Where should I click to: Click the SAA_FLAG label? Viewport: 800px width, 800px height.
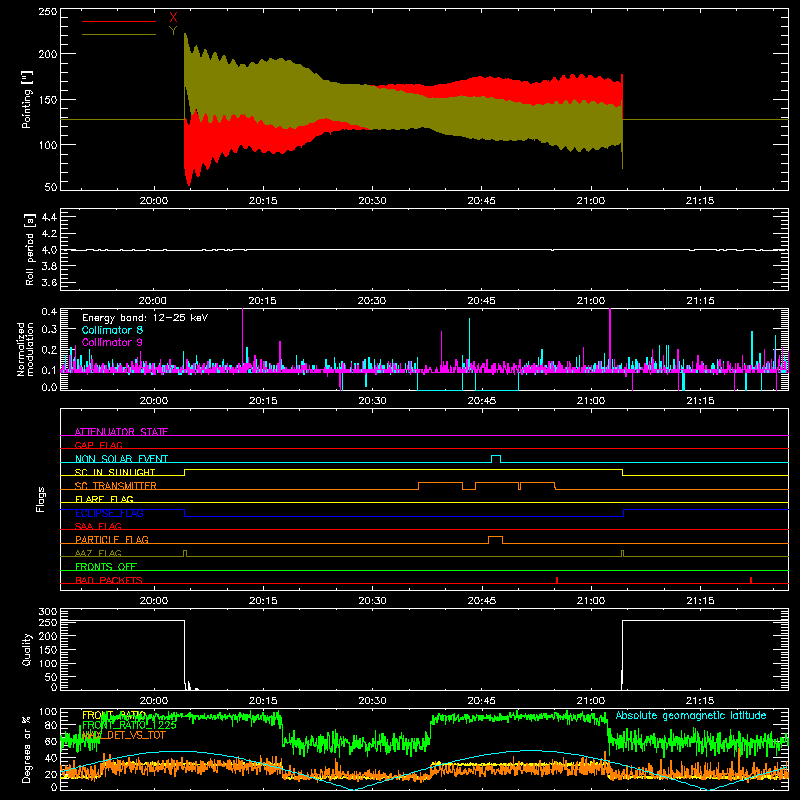coord(98,526)
